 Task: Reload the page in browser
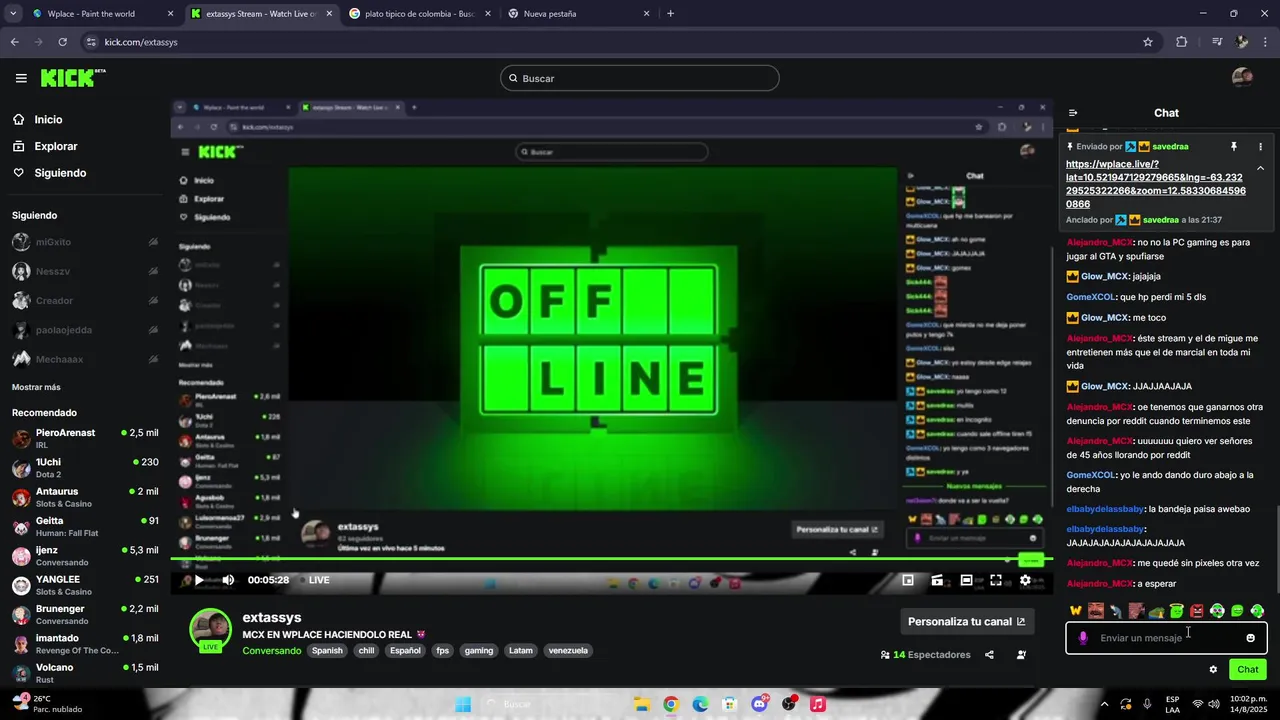62,42
